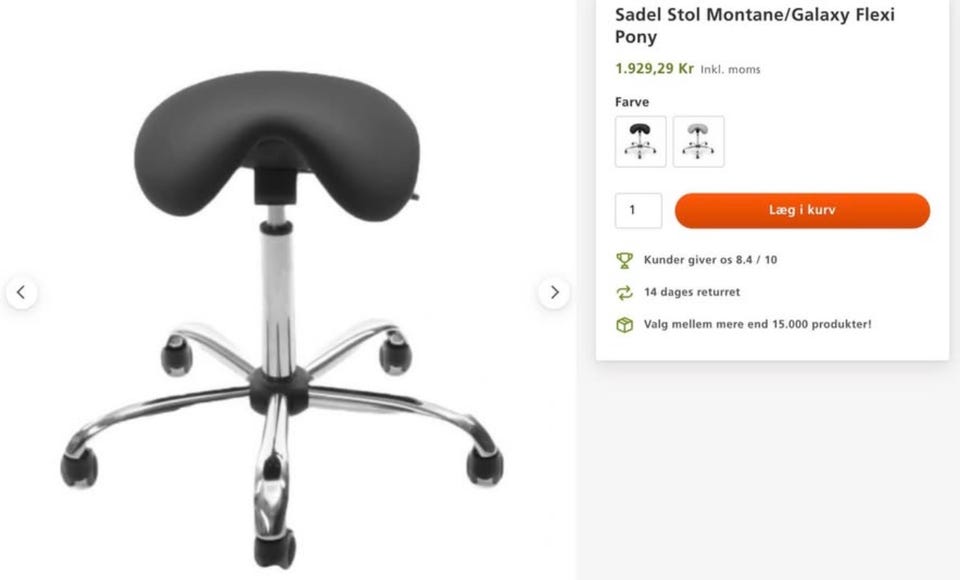The height and width of the screenshot is (580, 960).
Task: Click the Farve label
Action: pyautogui.click(x=632, y=102)
